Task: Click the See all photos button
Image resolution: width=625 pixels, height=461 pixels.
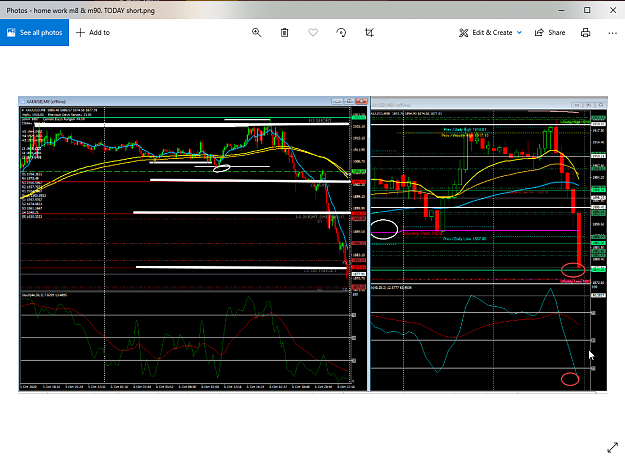Action: pyautogui.click(x=34, y=33)
